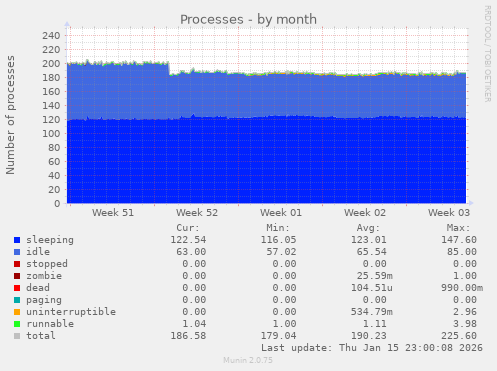
Task: Click idle maximum value 85.00
Action: pyautogui.click(x=462, y=252)
